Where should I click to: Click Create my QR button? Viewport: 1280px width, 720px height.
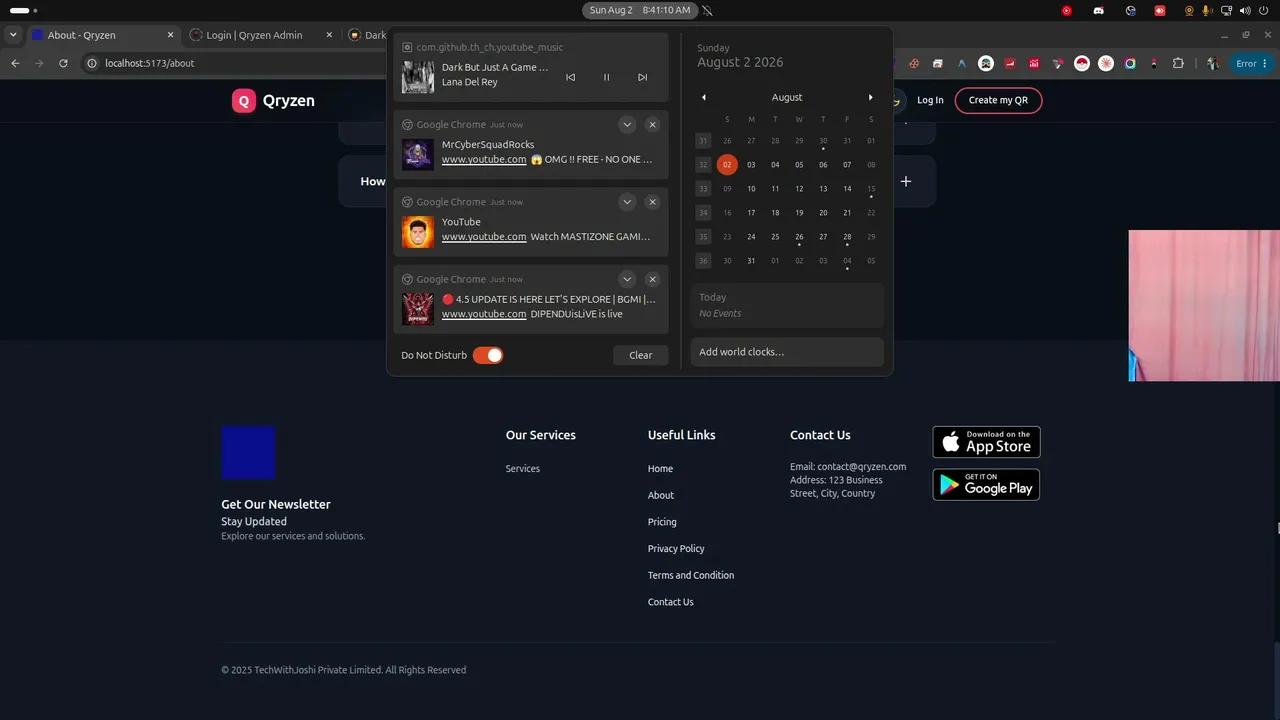998,100
